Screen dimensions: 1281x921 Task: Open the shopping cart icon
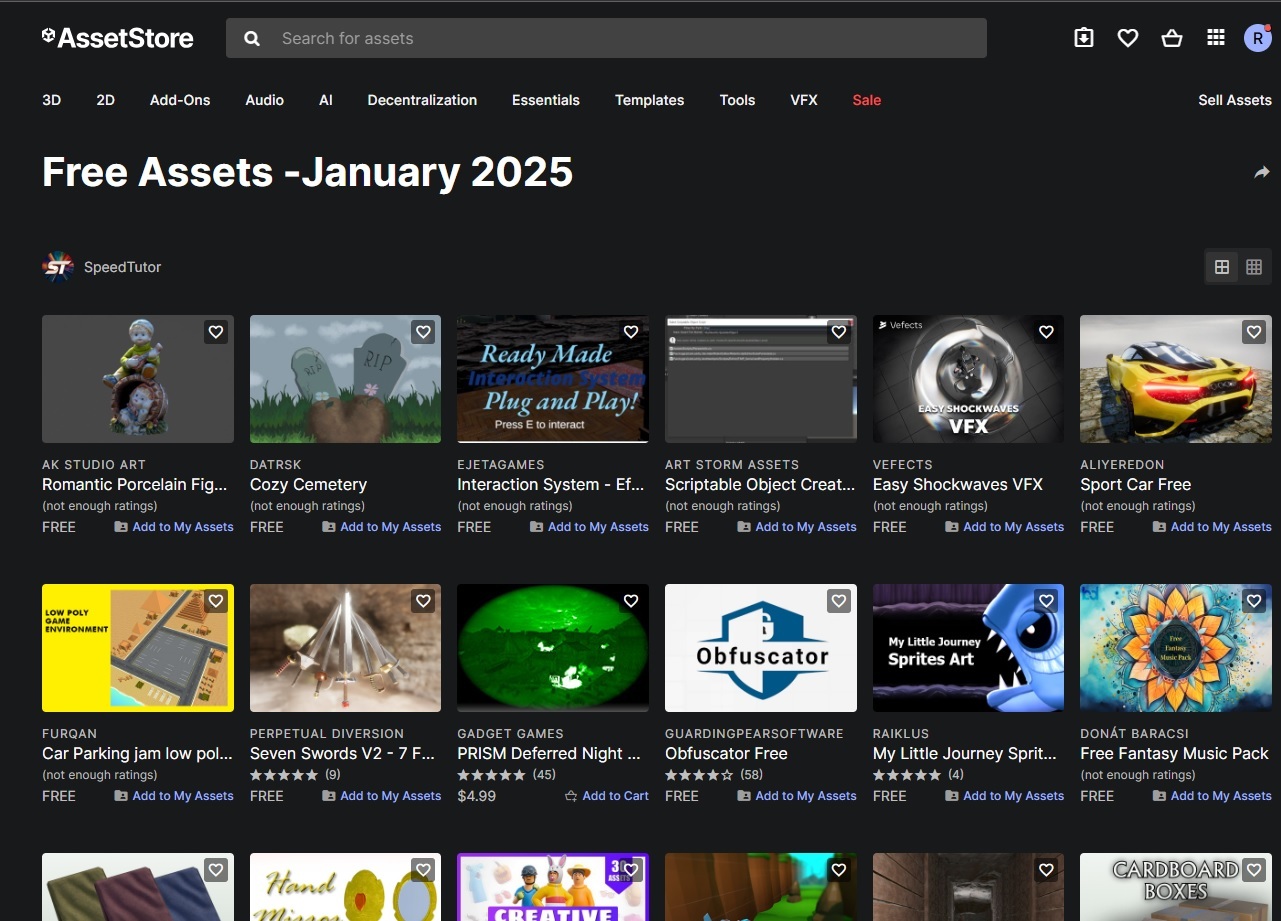pos(1172,38)
